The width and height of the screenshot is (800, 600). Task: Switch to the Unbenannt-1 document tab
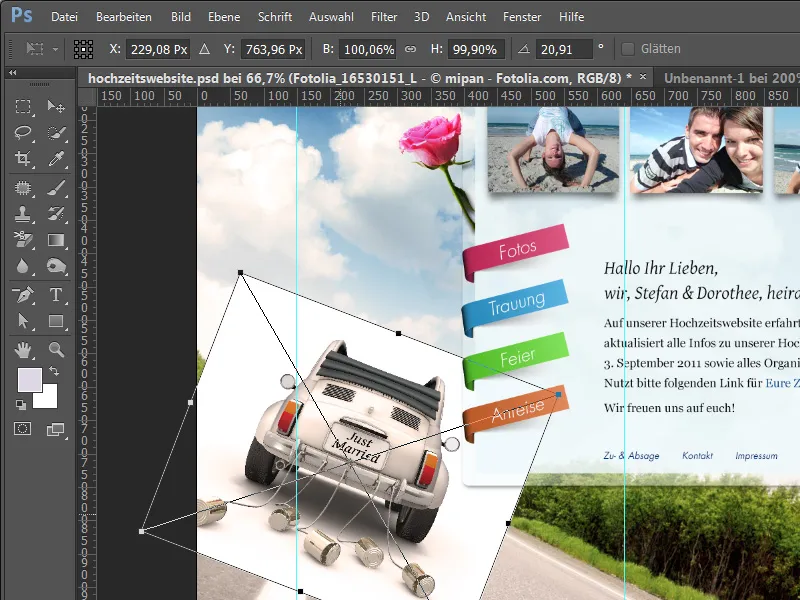[732, 78]
